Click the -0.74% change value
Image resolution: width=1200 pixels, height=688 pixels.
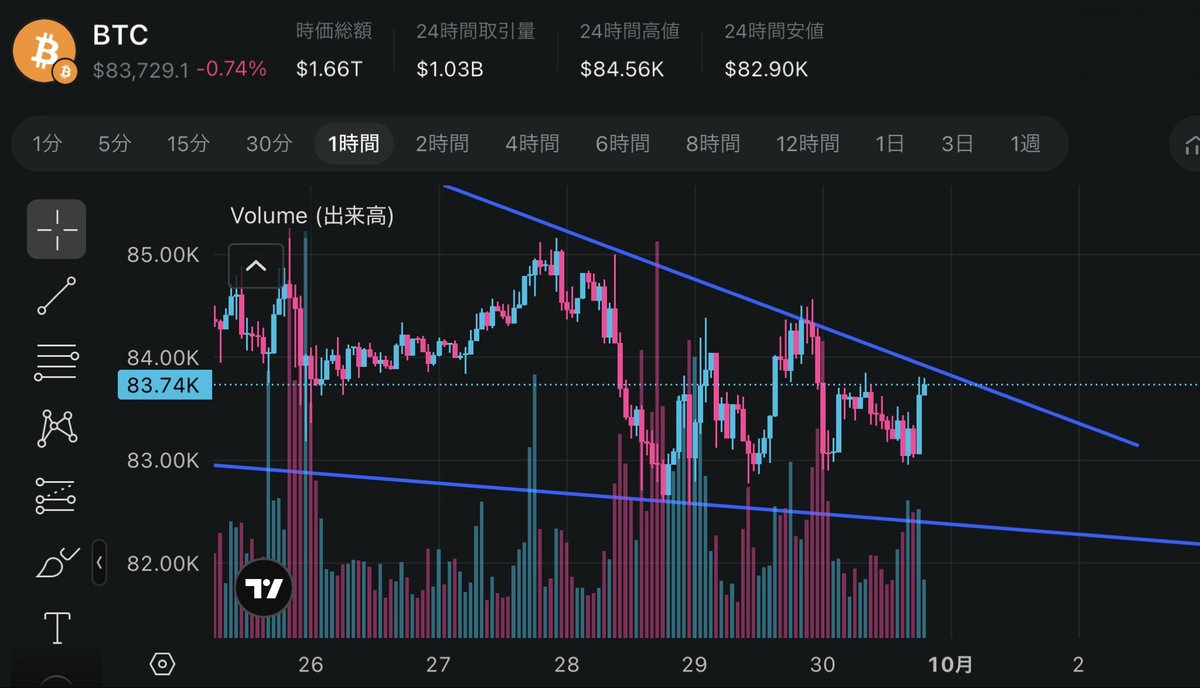(x=231, y=69)
